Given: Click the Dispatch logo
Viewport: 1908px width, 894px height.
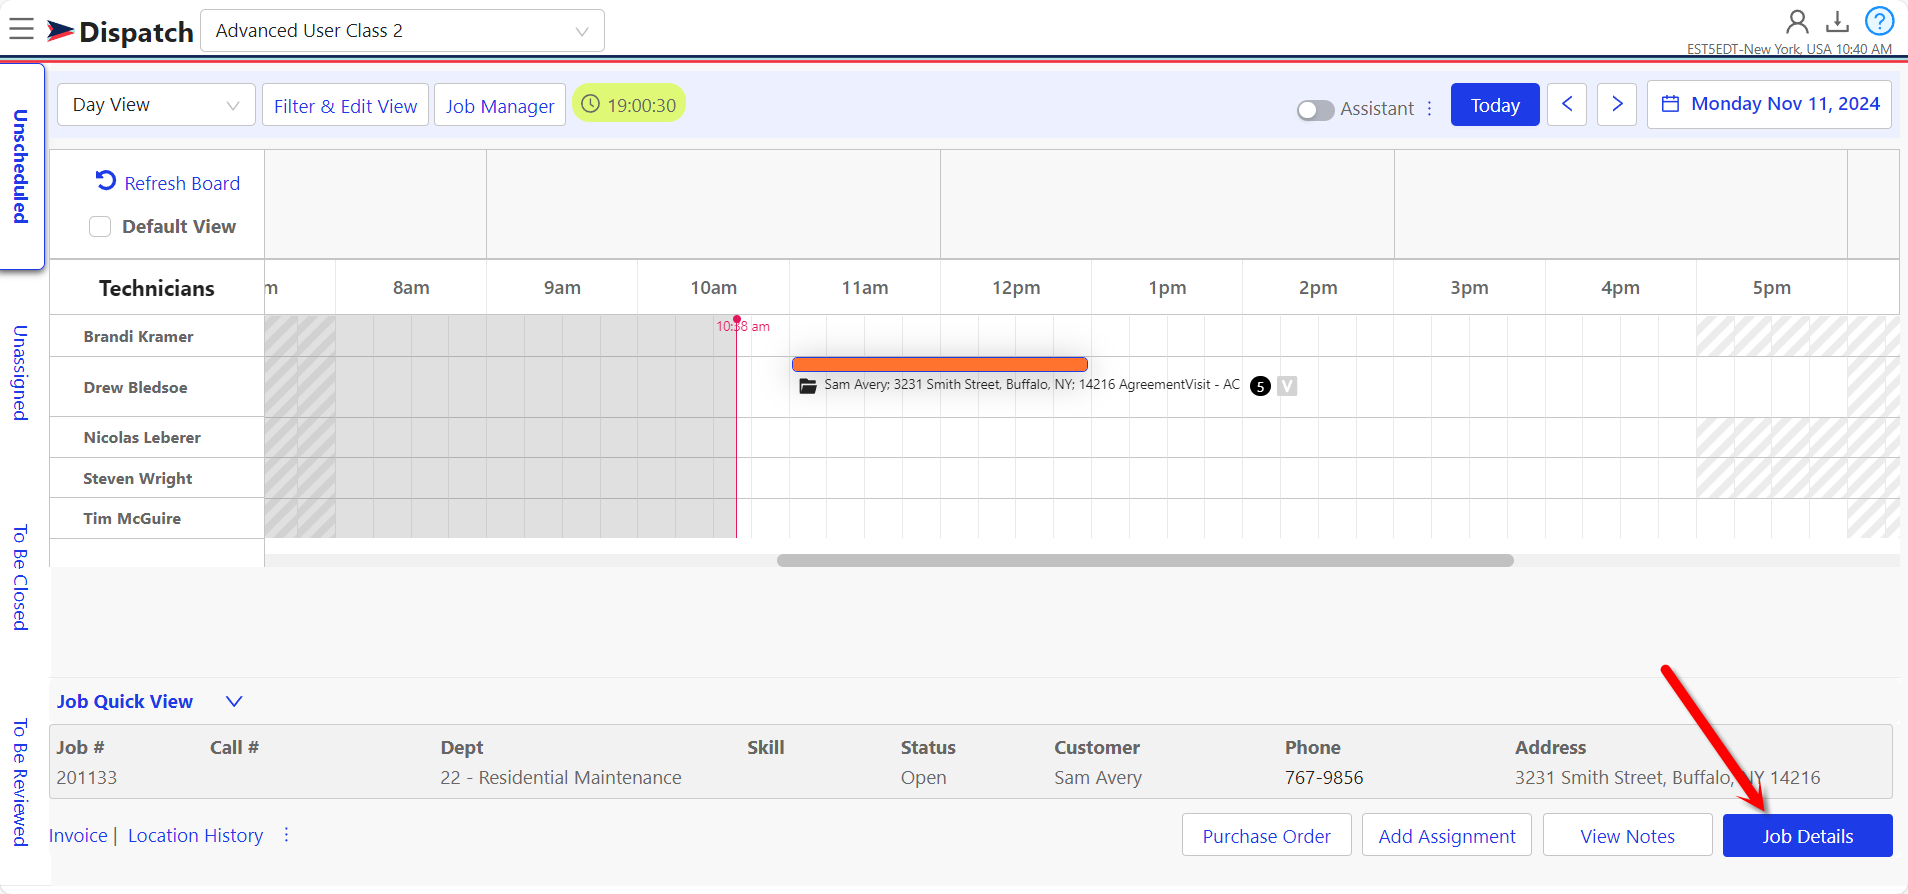Looking at the screenshot, I should (120, 32).
